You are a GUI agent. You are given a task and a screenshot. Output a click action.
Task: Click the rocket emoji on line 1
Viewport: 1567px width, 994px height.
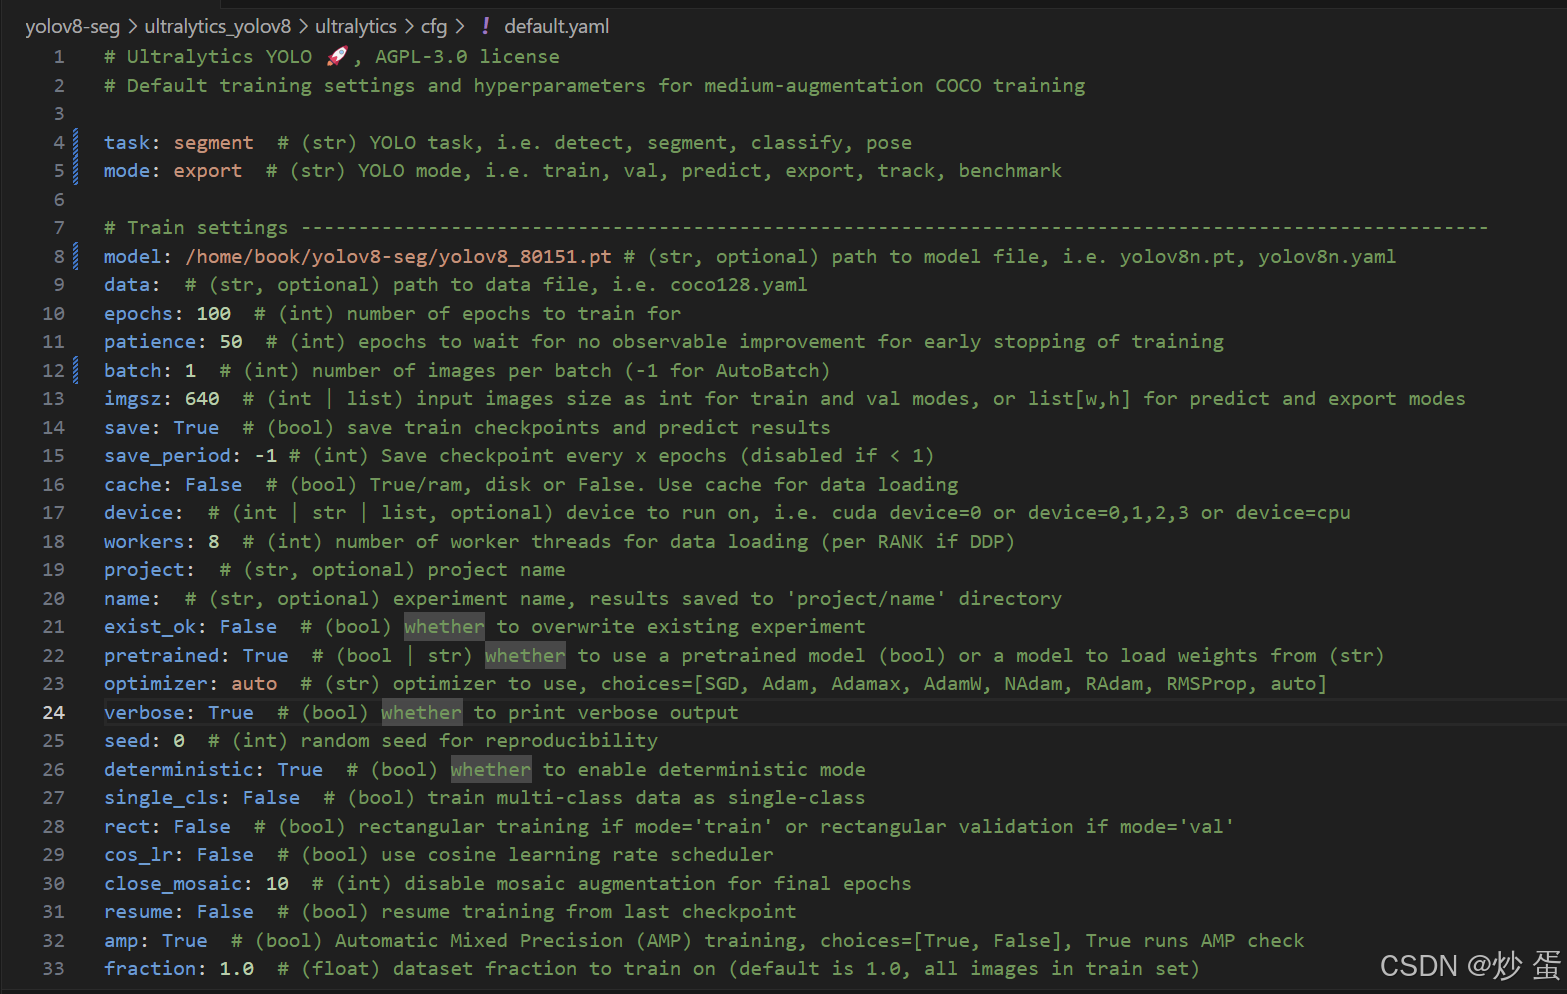pos(337,56)
